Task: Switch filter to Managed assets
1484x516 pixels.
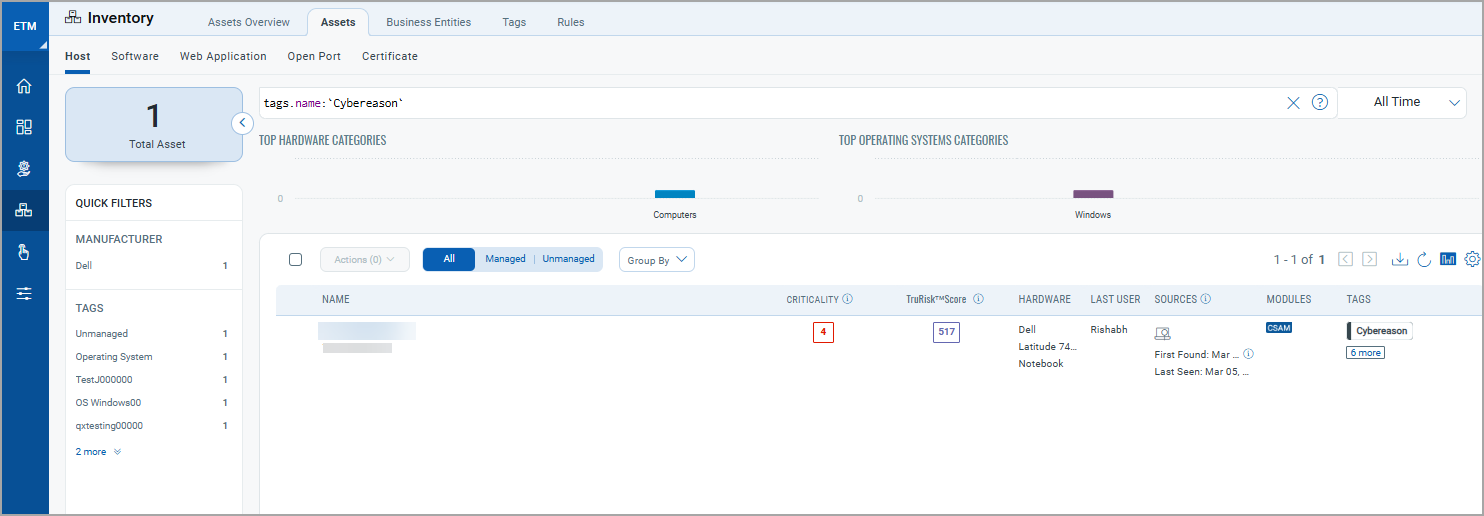Action: tap(505, 259)
